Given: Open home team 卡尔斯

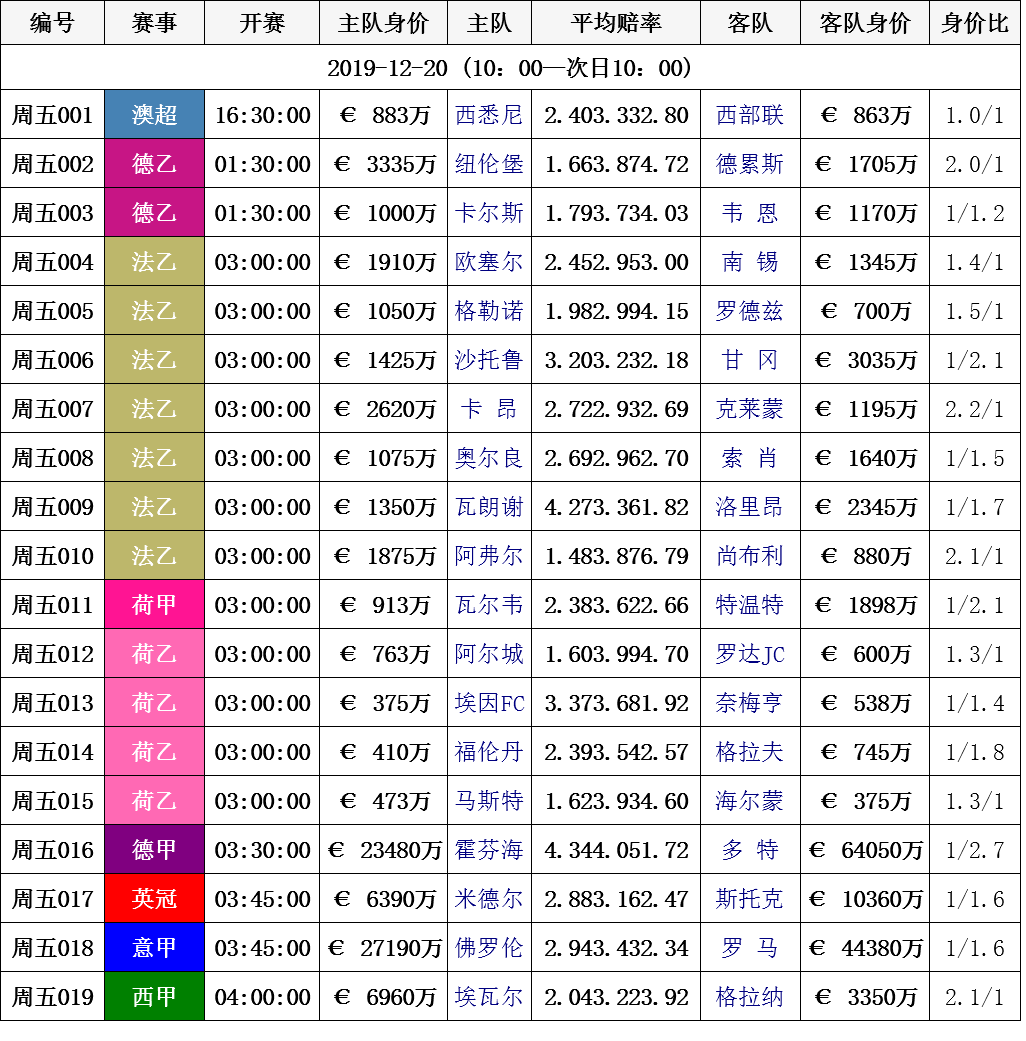Looking at the screenshot, I should 489,212.
